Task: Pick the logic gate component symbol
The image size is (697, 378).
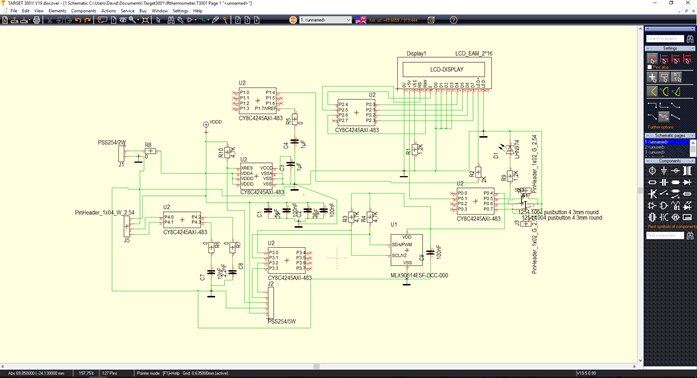Action: (x=664, y=205)
